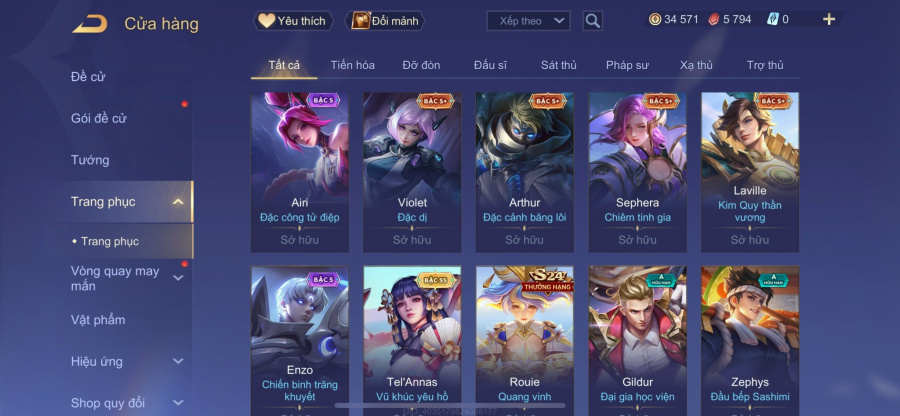This screenshot has width=900, height=416.
Task: Tap the red ruby currency icon
Action: coord(714,20)
